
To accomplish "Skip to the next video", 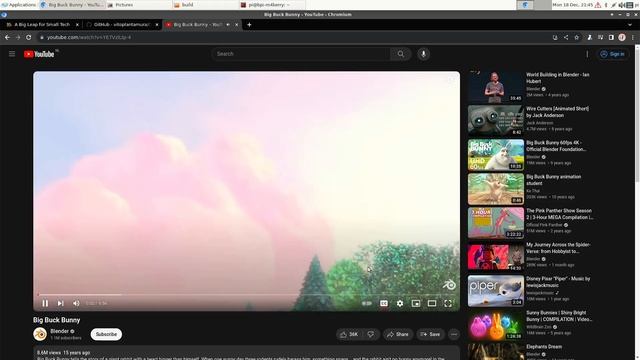I will [60, 303].
